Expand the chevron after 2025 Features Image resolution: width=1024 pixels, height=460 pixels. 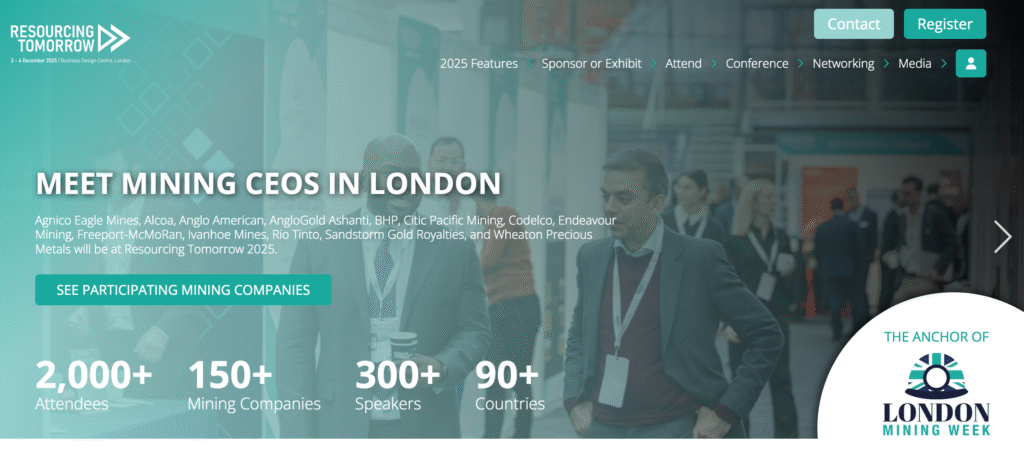pyautogui.click(x=530, y=63)
